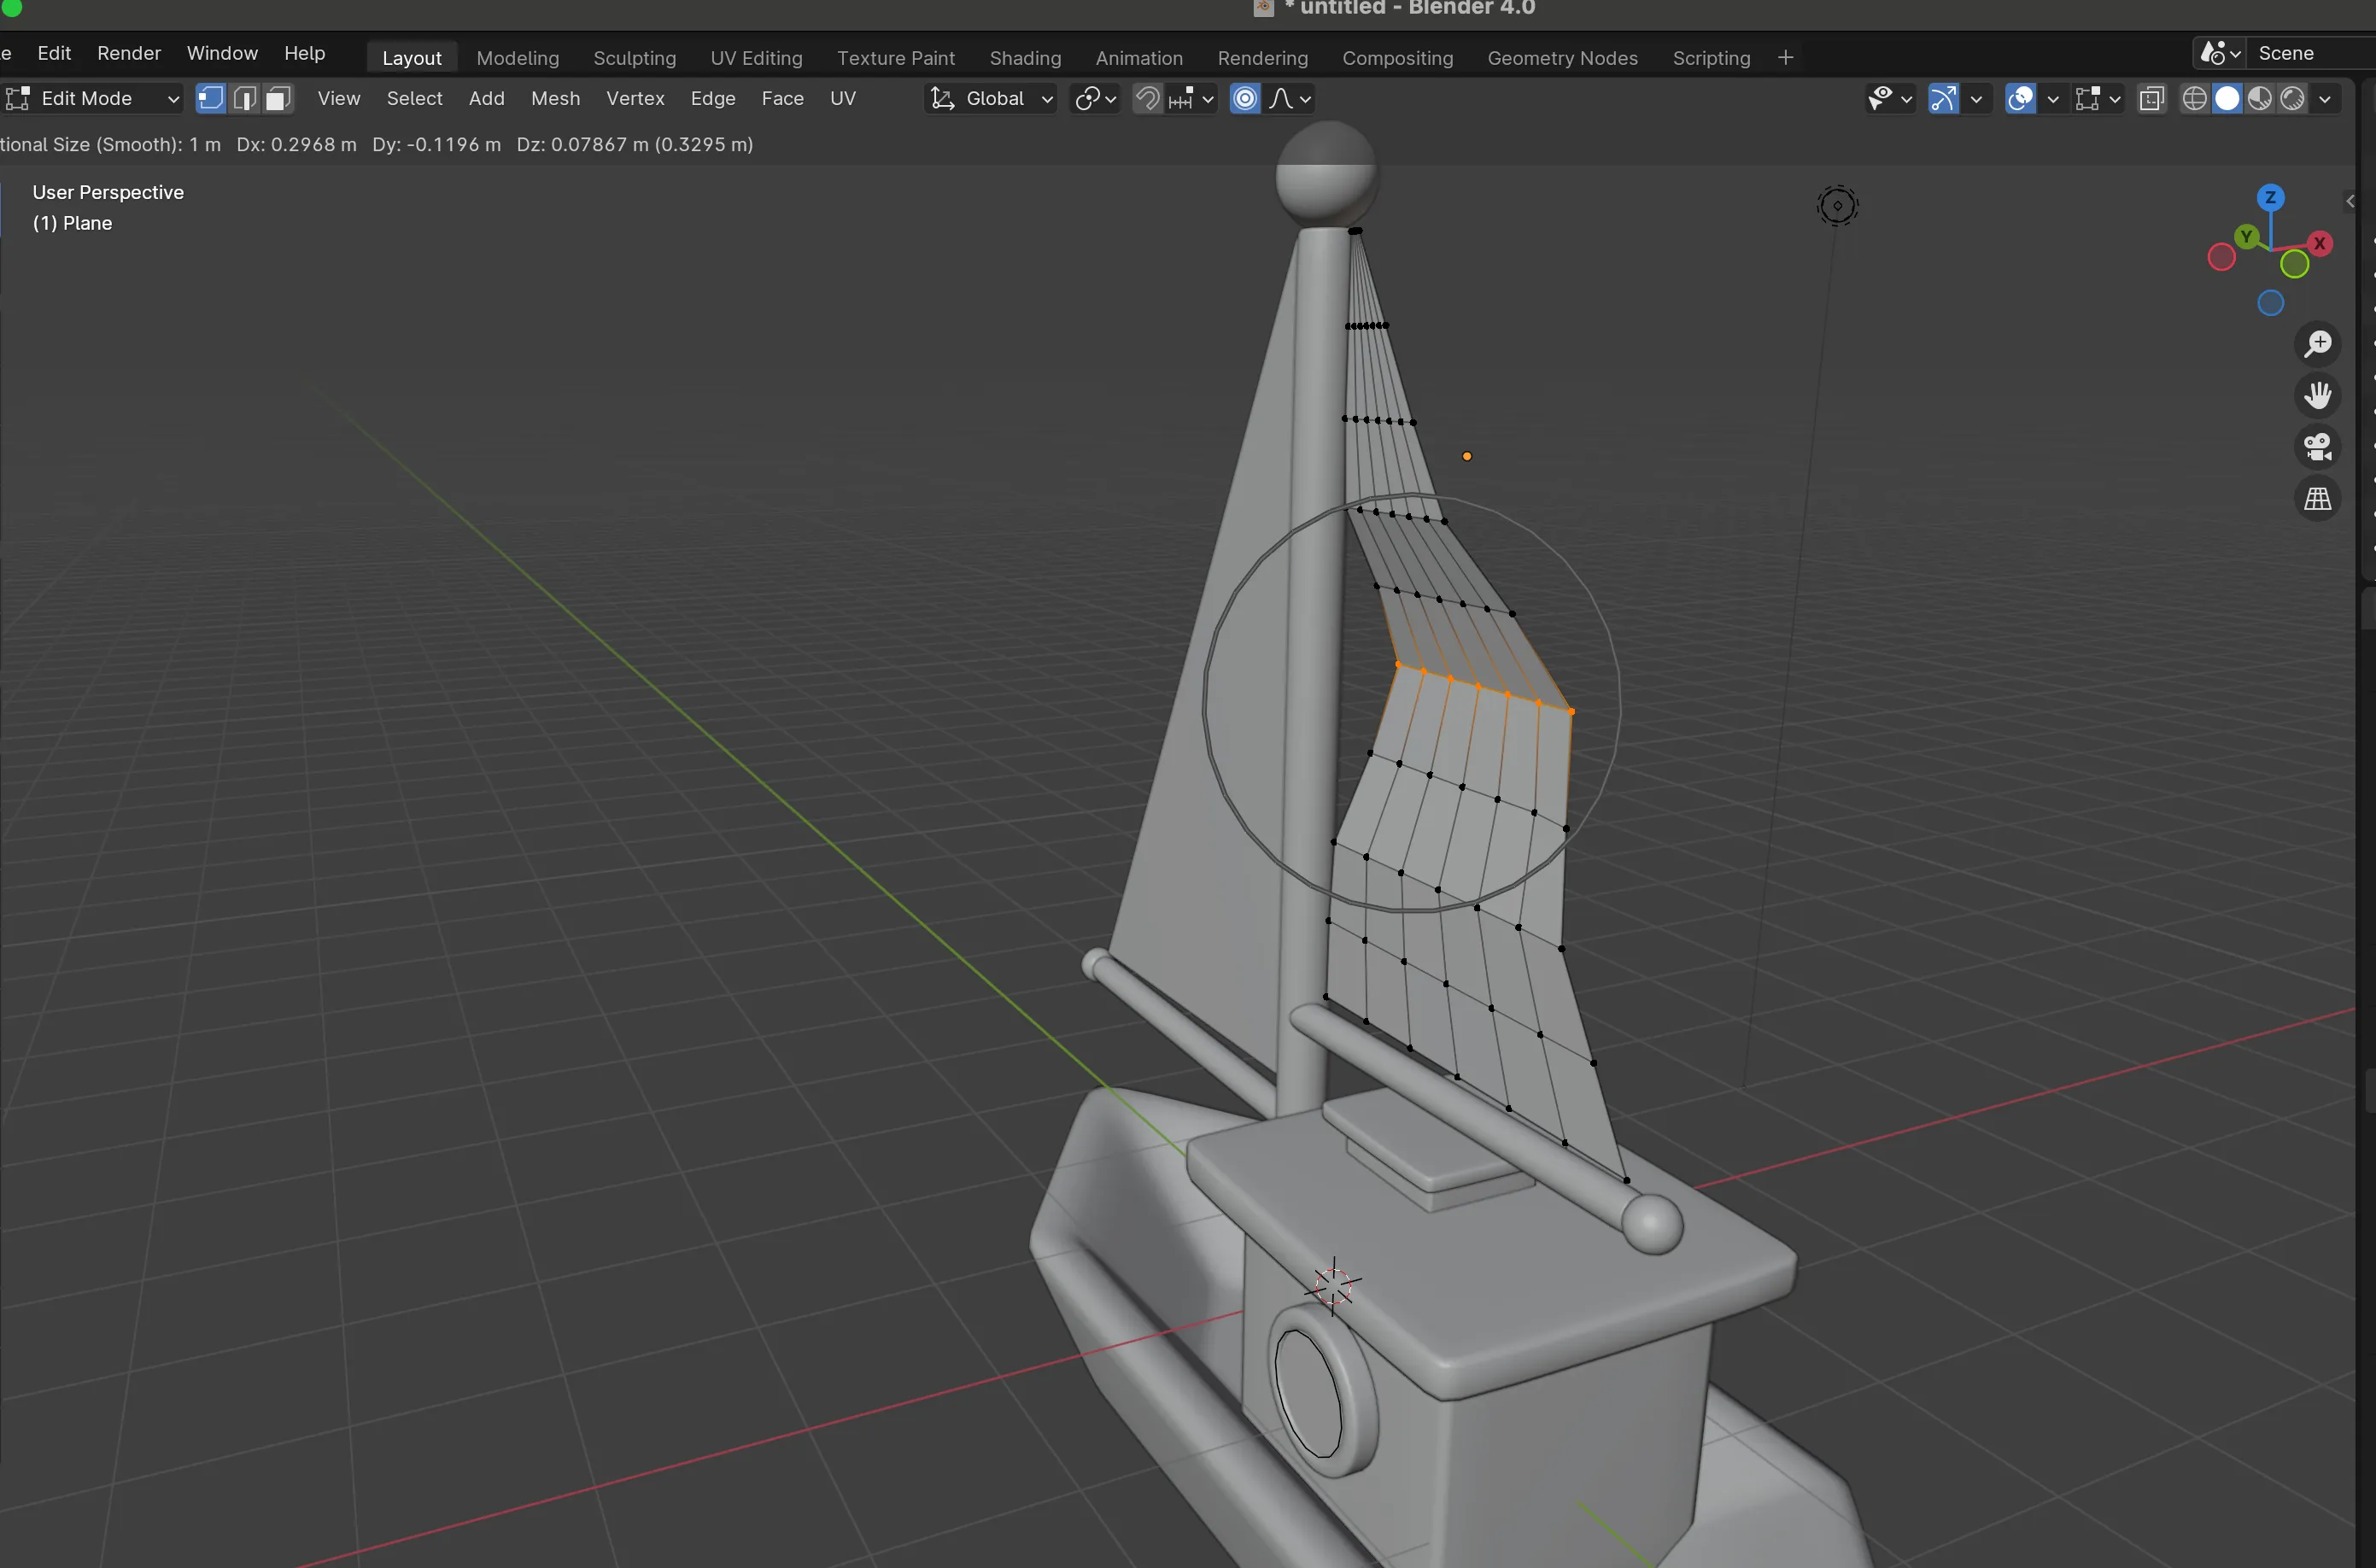This screenshot has width=2376, height=1568.
Task: Select Vertex select mode icon
Action: (210, 98)
